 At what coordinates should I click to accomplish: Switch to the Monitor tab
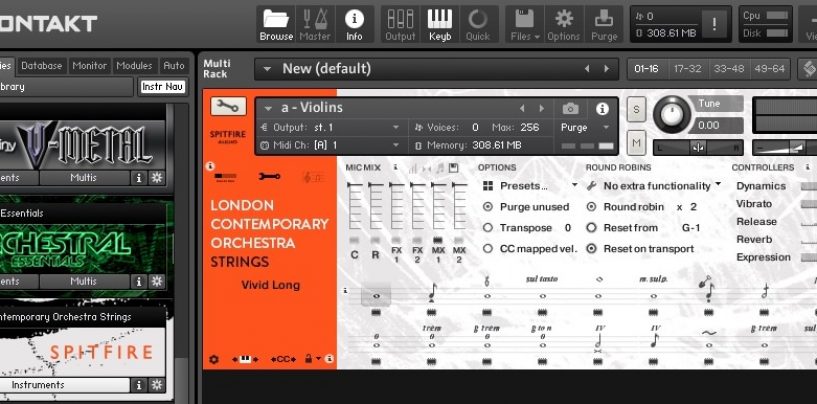[90, 66]
